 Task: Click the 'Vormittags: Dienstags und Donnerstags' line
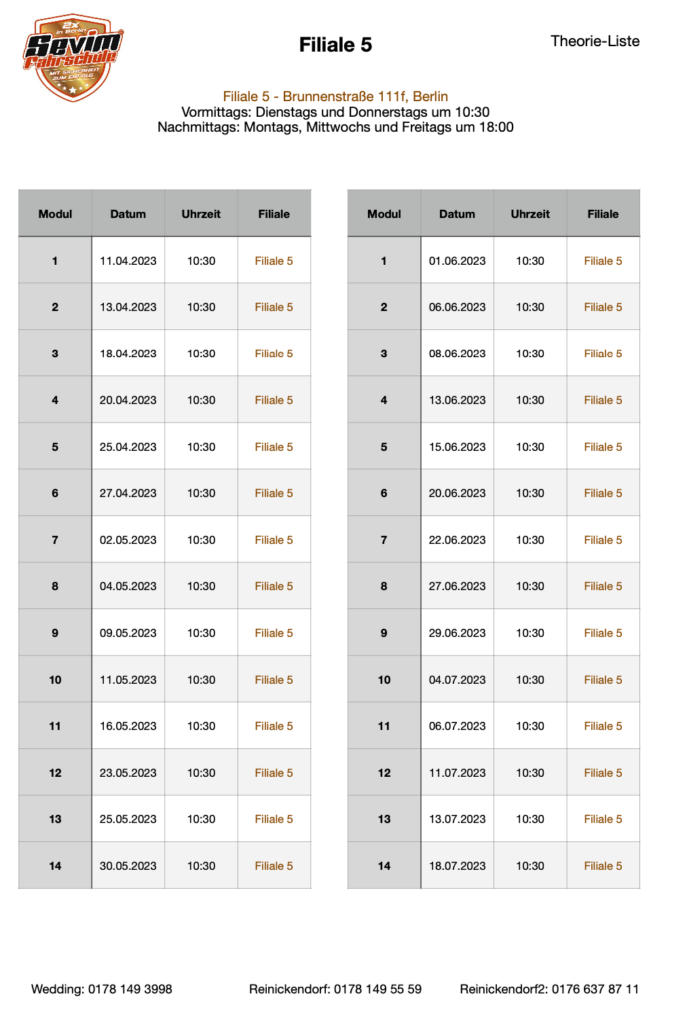click(335, 112)
